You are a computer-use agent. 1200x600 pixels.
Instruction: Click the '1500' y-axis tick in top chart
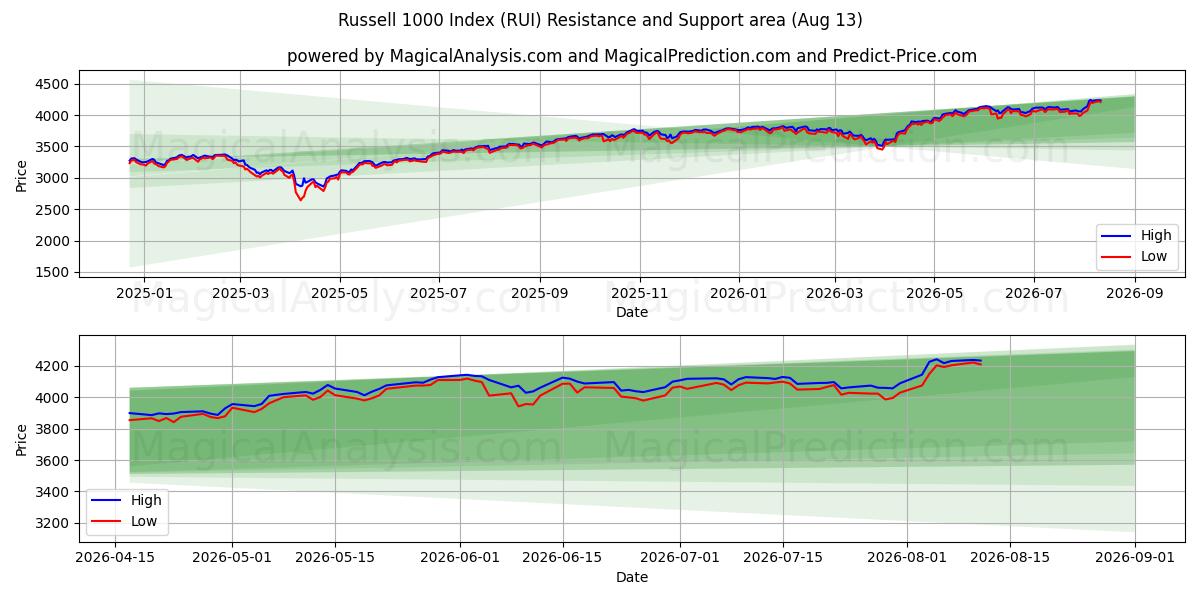tap(52, 272)
